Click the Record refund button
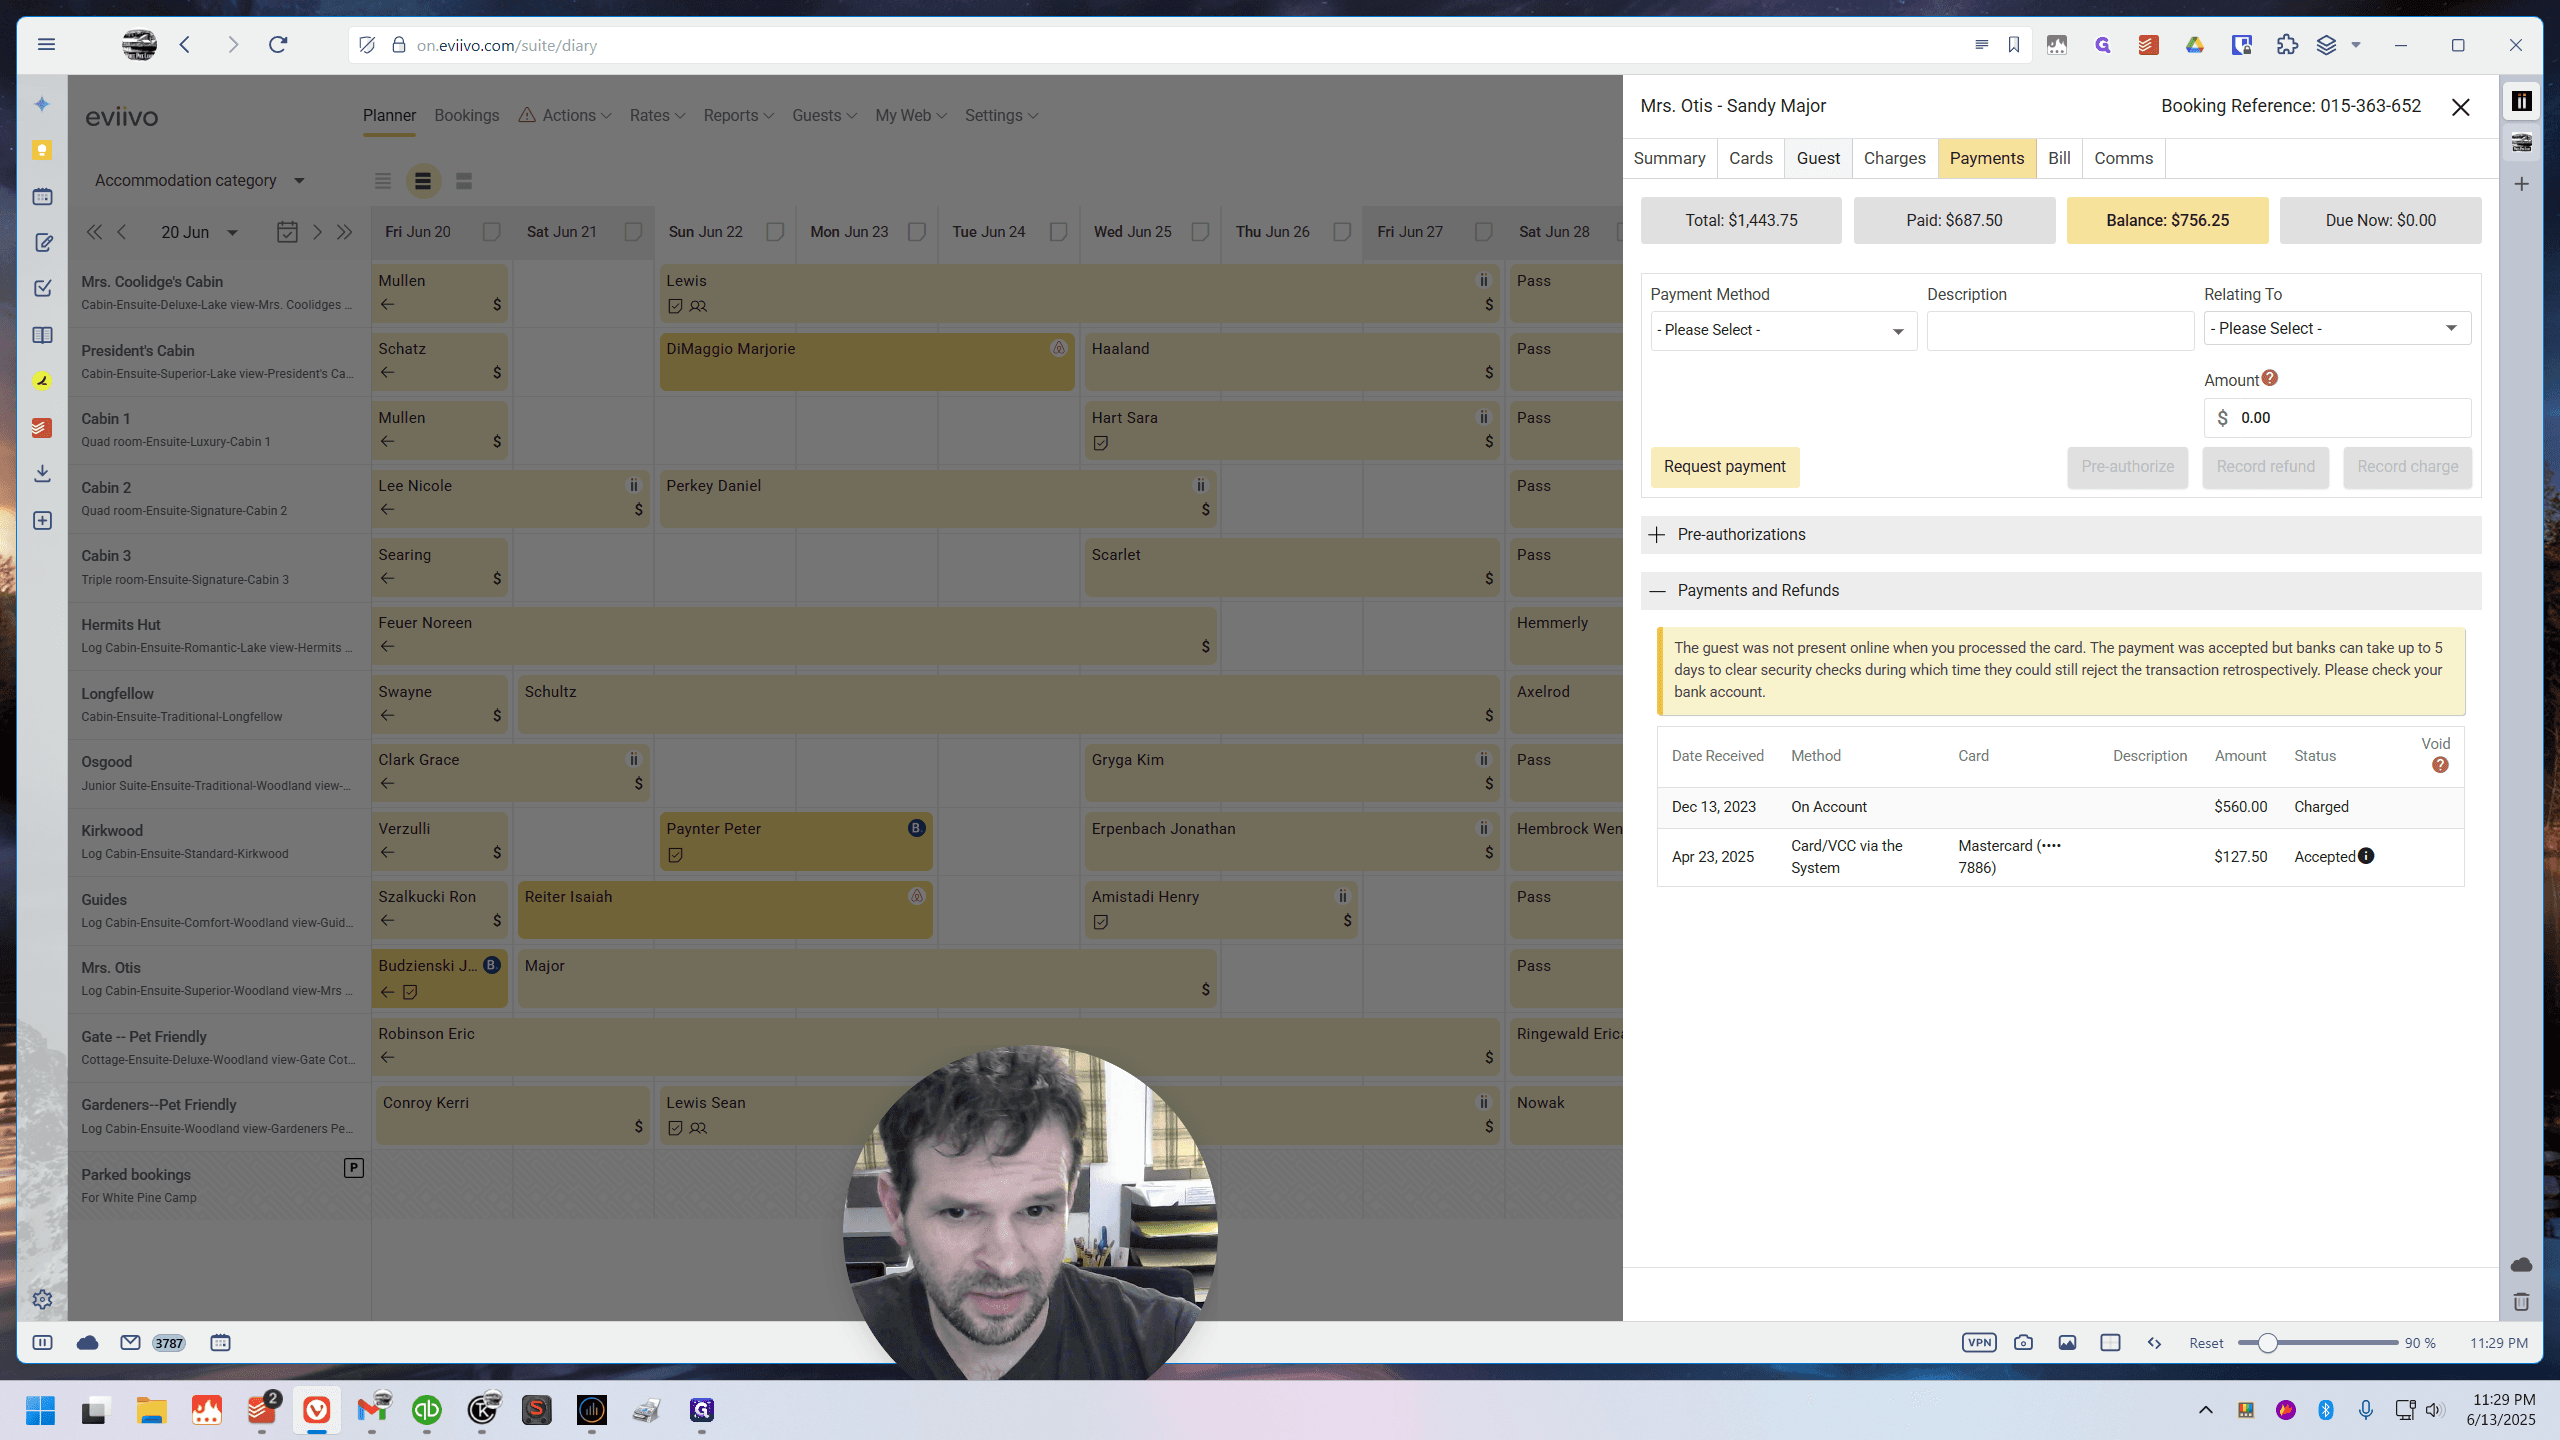 coord(2266,467)
